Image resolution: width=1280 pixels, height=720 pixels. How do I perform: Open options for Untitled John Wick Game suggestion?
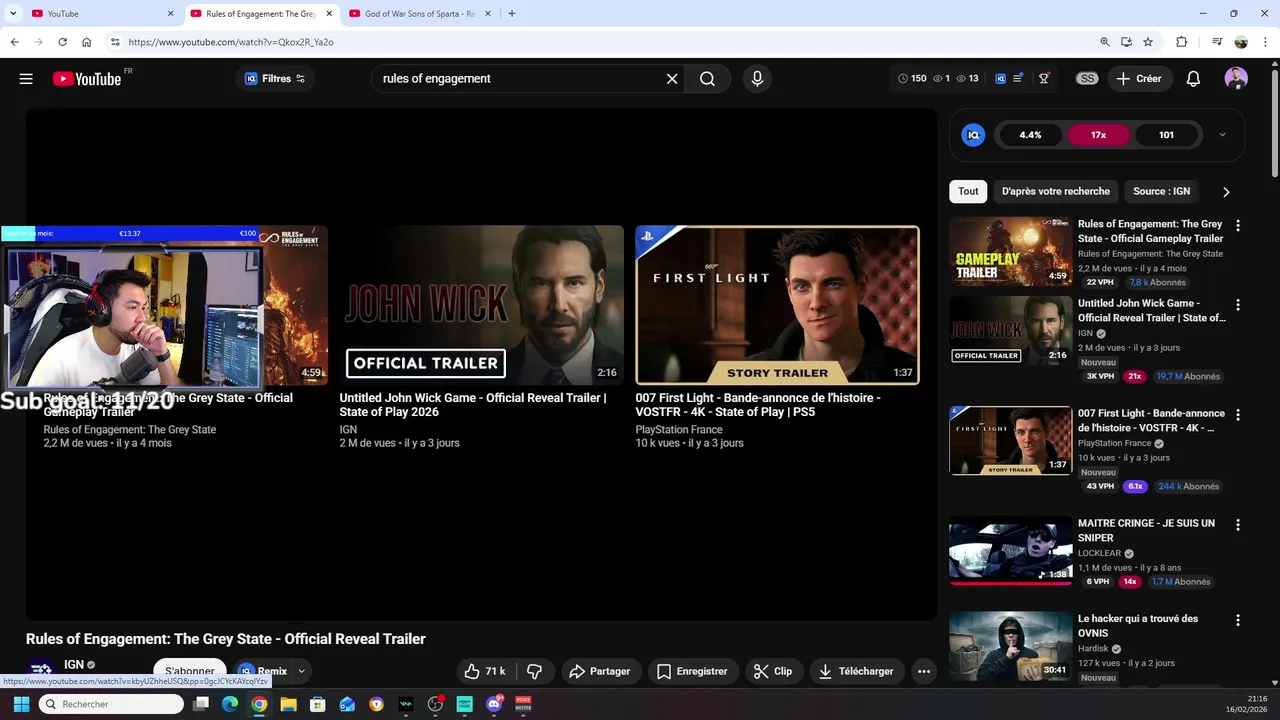[x=1238, y=305]
